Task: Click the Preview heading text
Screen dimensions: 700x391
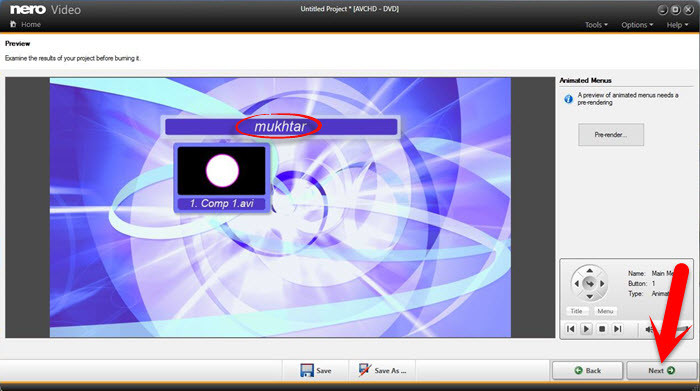Action: coord(17,44)
